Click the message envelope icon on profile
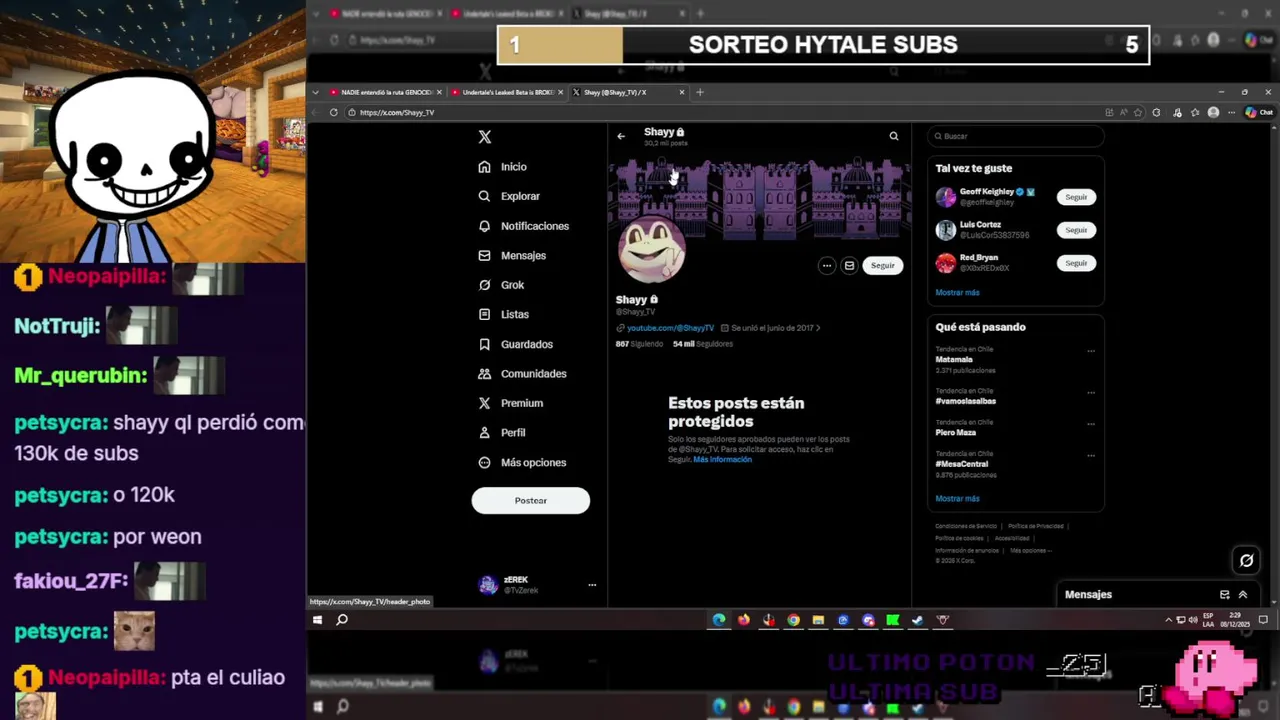1280x720 pixels. (x=849, y=265)
